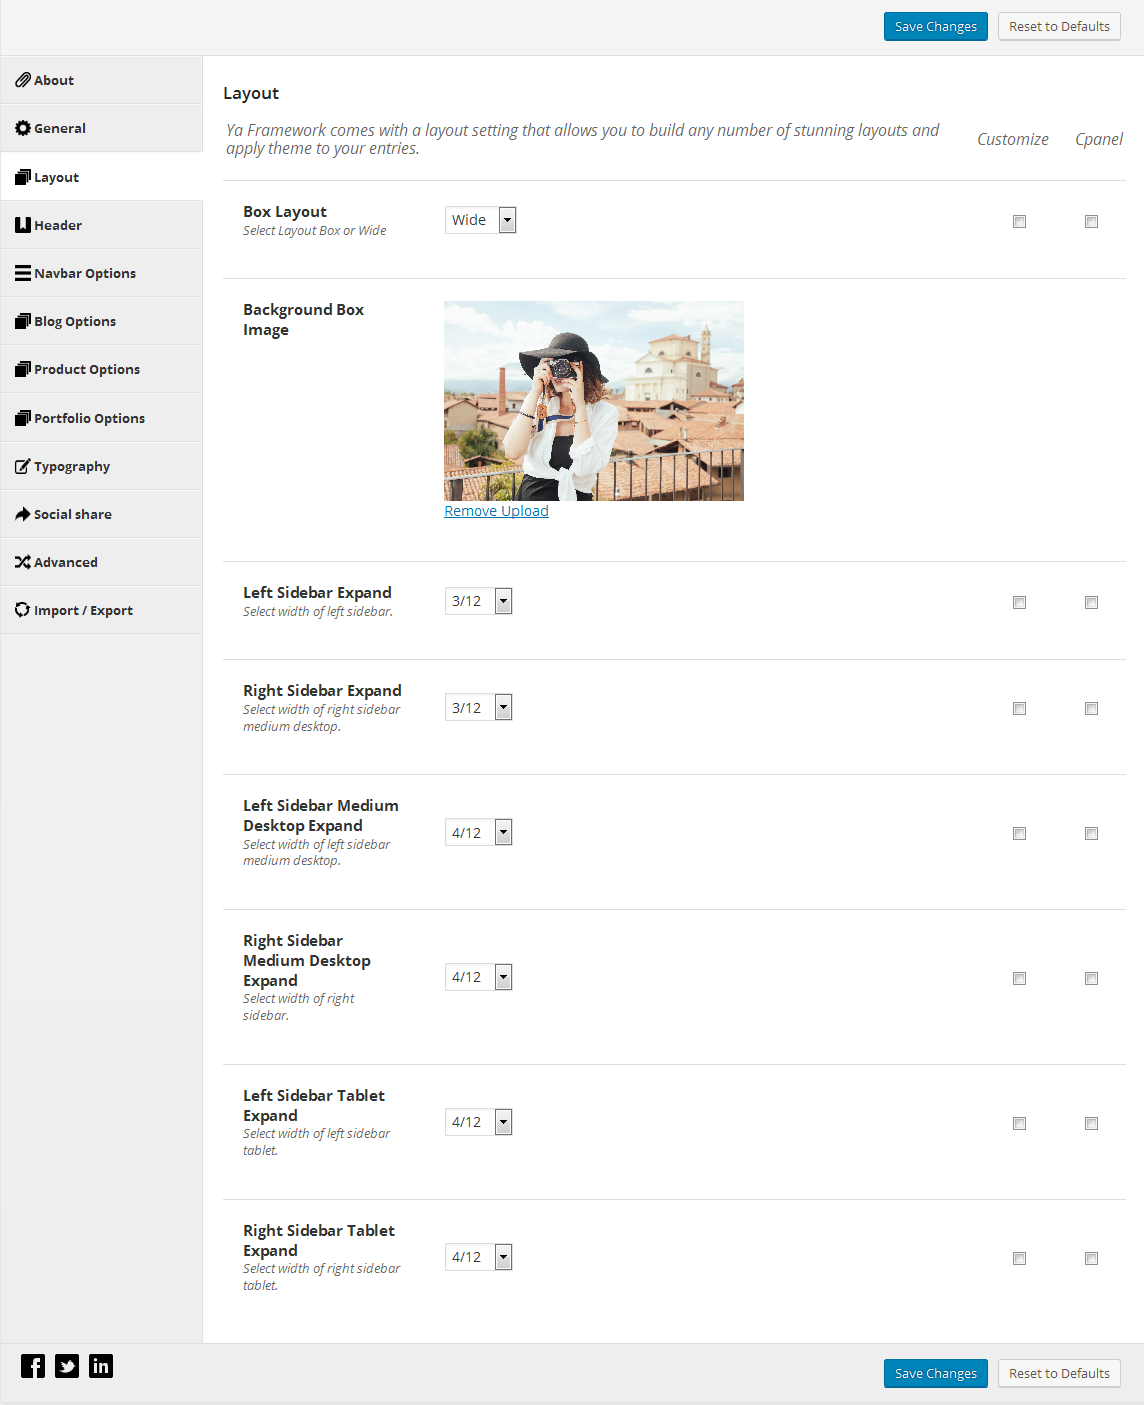Click the General gear icon
The width and height of the screenshot is (1144, 1405).
click(23, 128)
